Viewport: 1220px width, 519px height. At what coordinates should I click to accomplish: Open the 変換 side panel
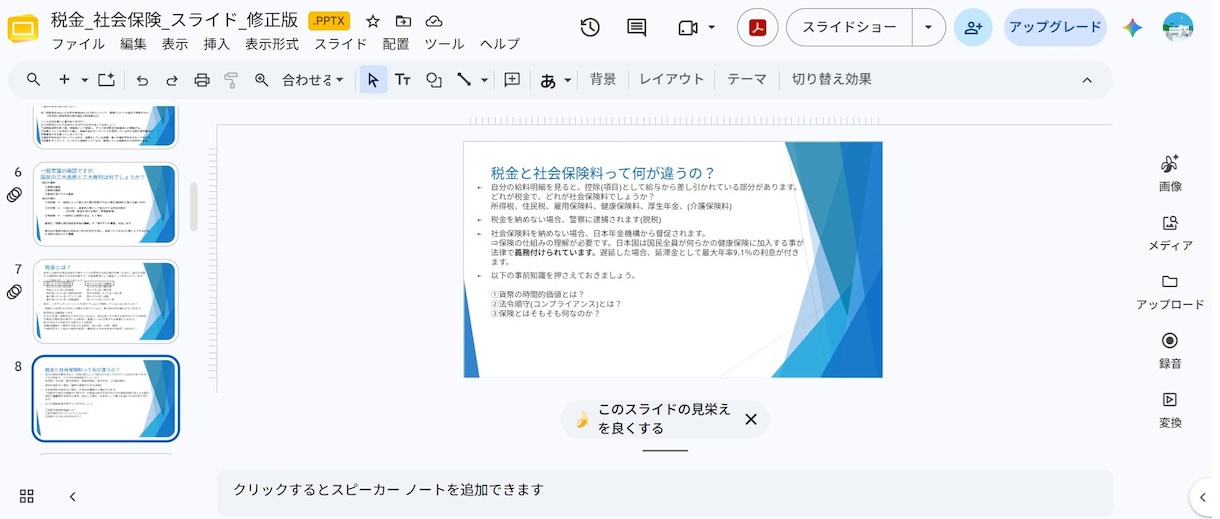pos(1170,409)
